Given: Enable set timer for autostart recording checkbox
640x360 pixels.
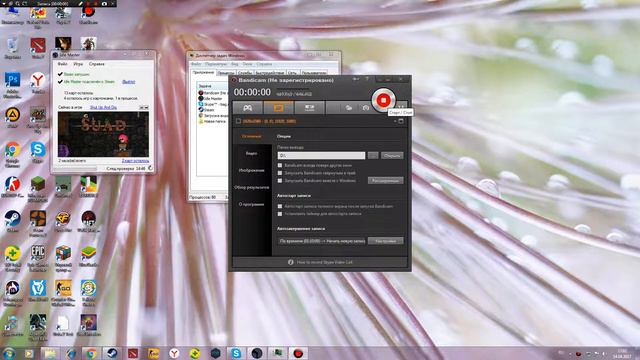Looking at the screenshot, I should click(x=280, y=213).
